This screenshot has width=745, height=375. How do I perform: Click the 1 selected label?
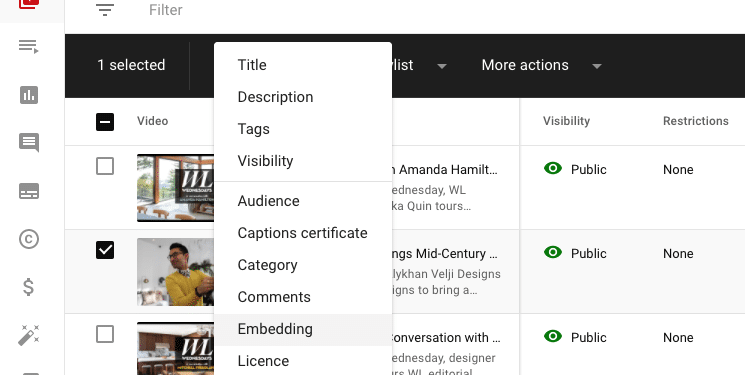point(131,65)
